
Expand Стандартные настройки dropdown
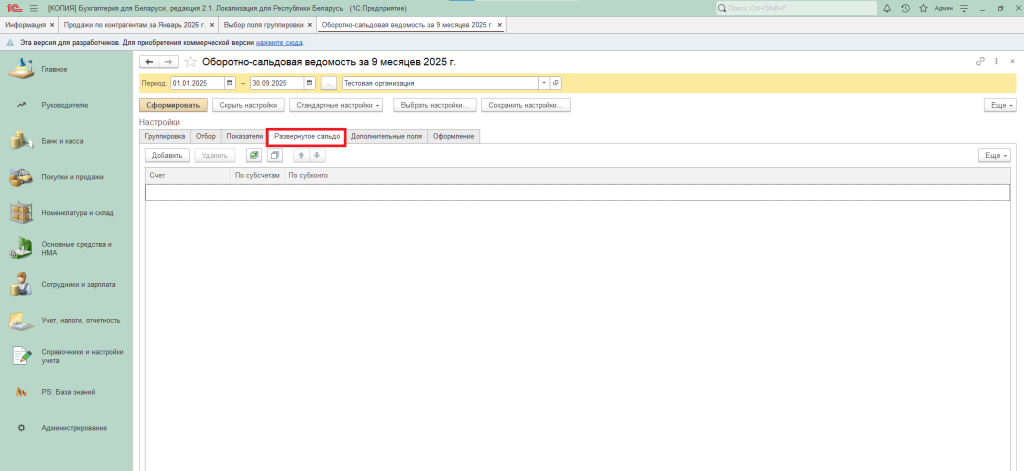point(350,104)
